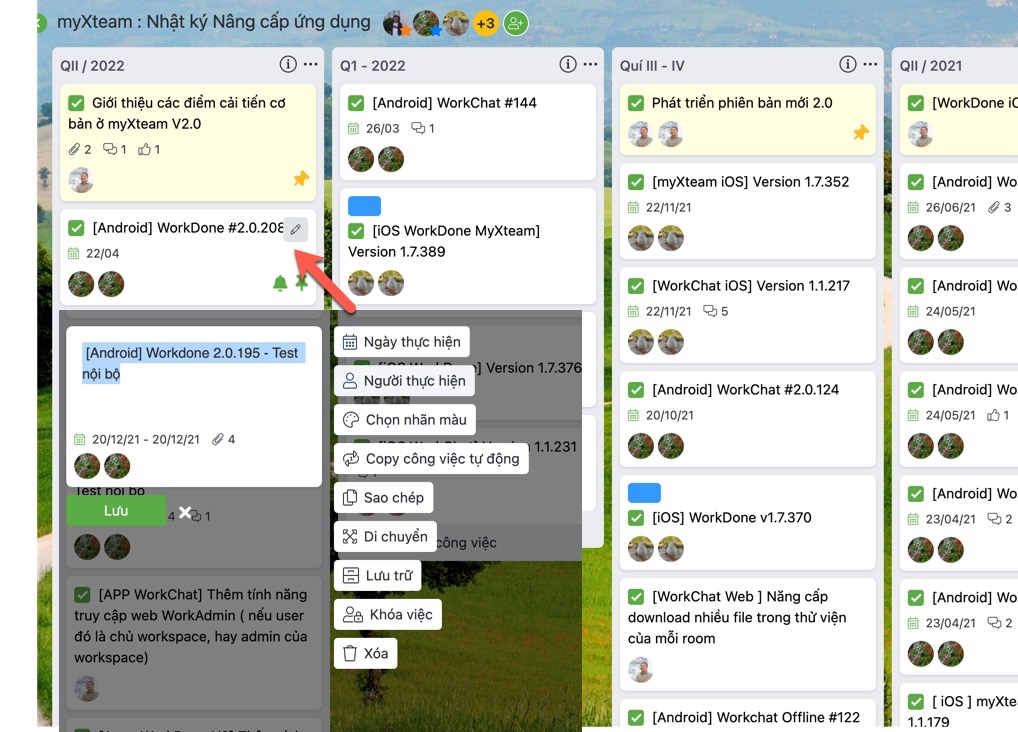
Task: Open three-dot menu of Quí III - IV column
Action: [870, 65]
